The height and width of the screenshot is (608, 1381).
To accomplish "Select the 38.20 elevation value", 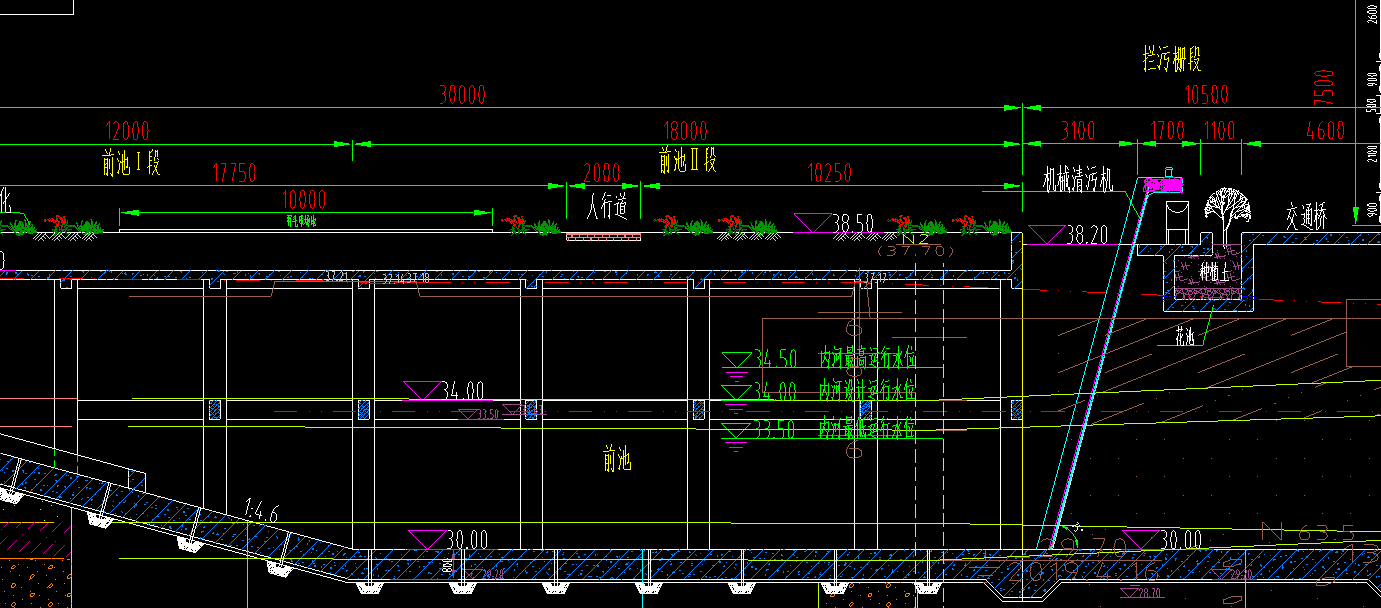I will [1088, 235].
